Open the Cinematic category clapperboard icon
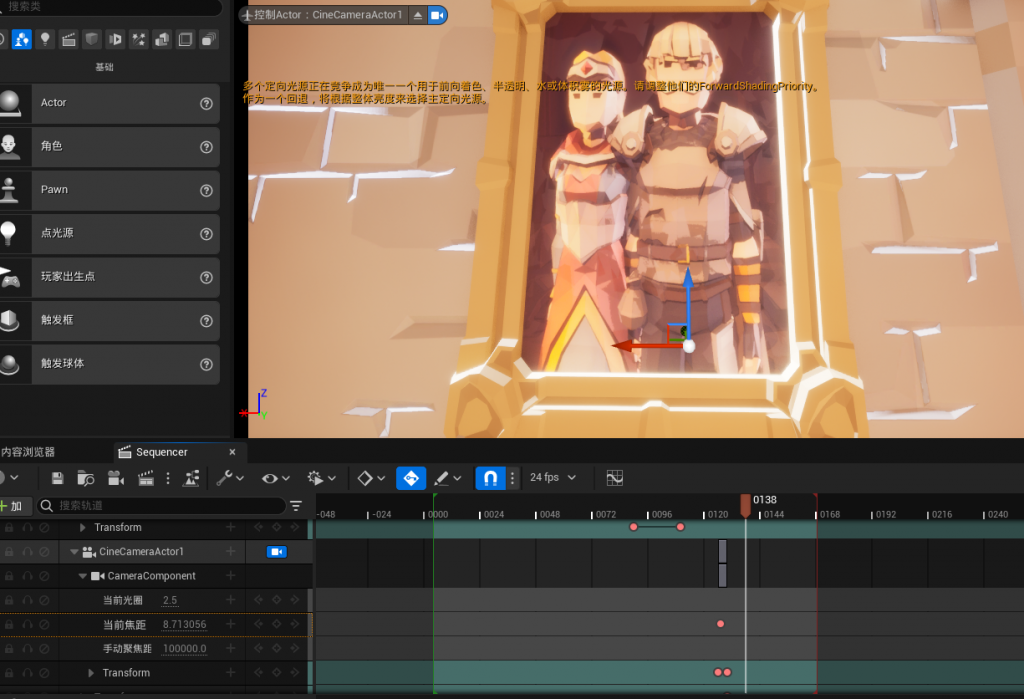1024x699 pixels. tap(69, 40)
